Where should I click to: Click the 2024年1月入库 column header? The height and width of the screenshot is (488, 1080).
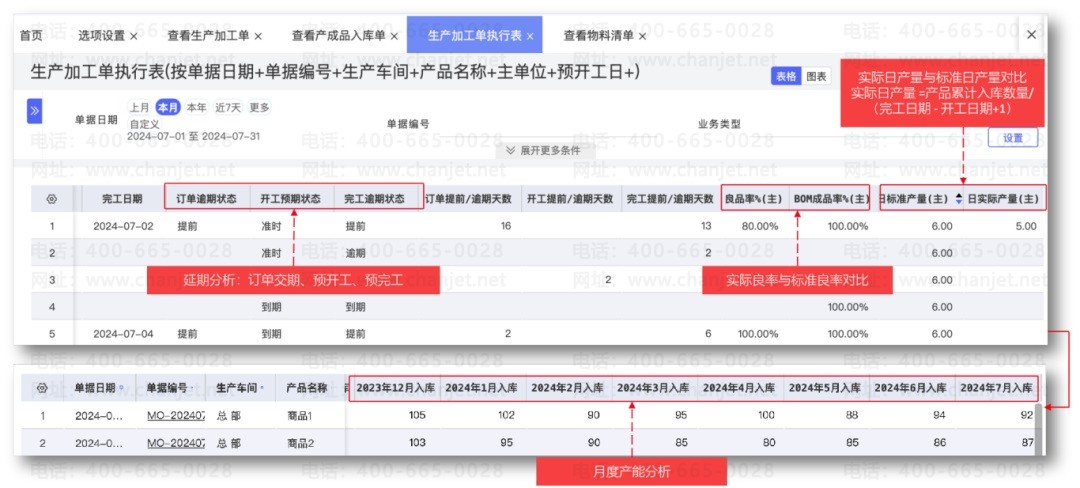[x=481, y=388]
